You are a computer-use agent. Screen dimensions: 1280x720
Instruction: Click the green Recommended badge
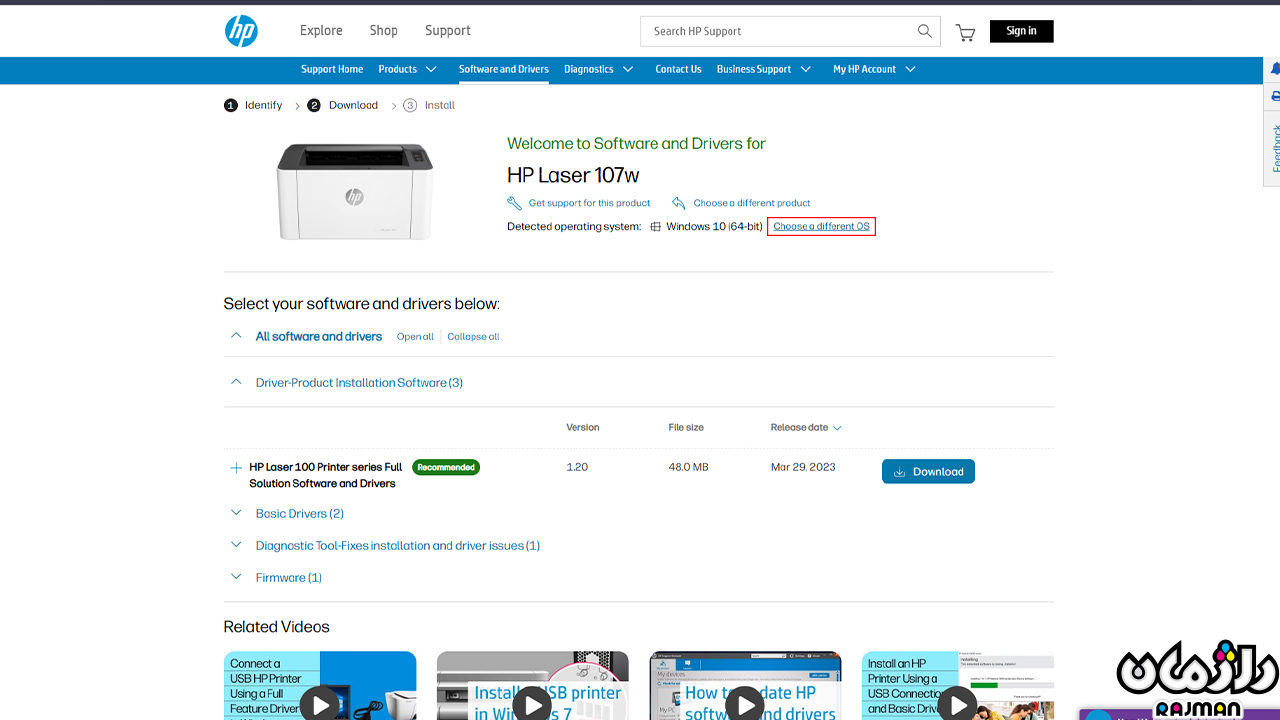446,467
